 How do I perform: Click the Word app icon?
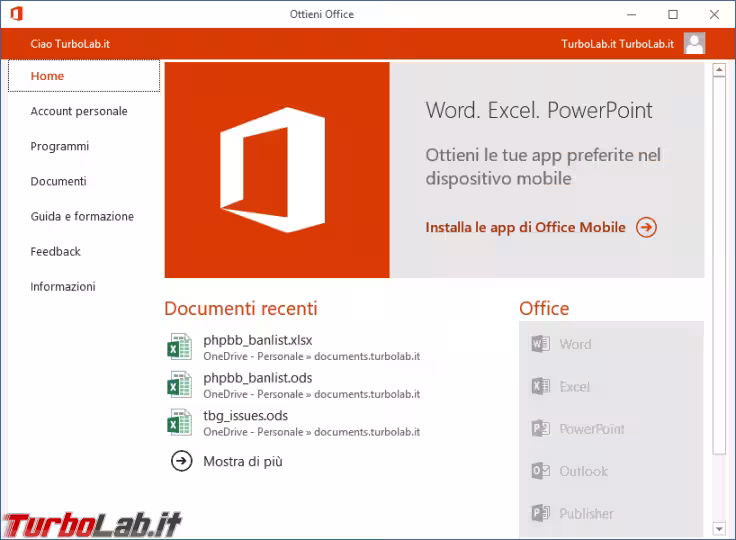pos(540,344)
